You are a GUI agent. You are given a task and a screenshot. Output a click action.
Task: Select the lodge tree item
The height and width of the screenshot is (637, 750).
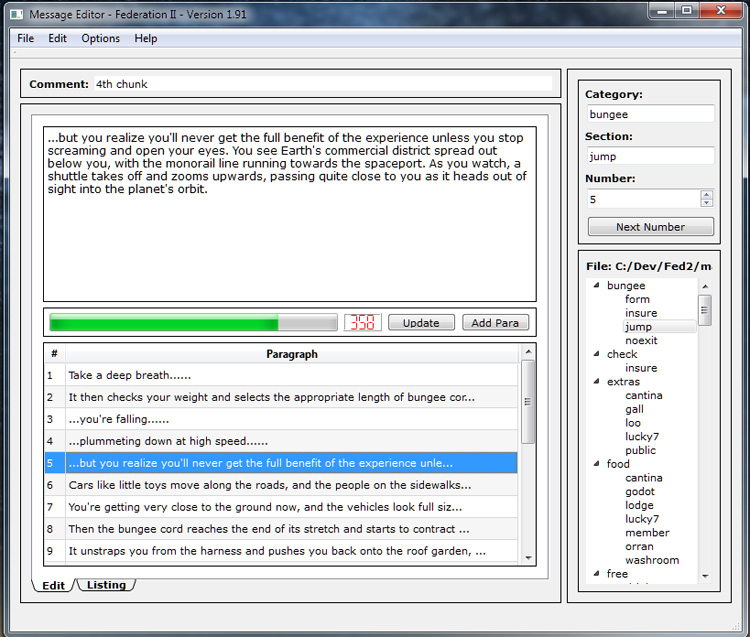pos(639,505)
